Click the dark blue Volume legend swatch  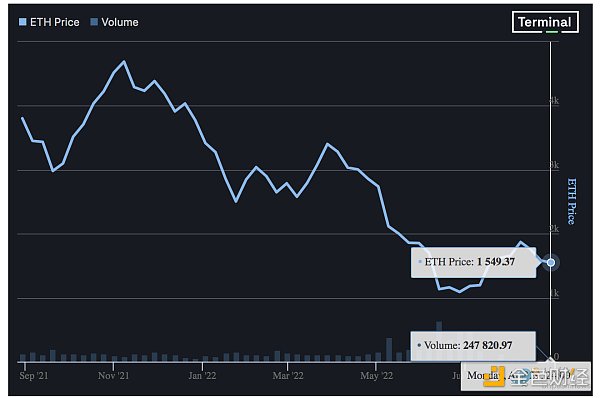tap(94, 22)
